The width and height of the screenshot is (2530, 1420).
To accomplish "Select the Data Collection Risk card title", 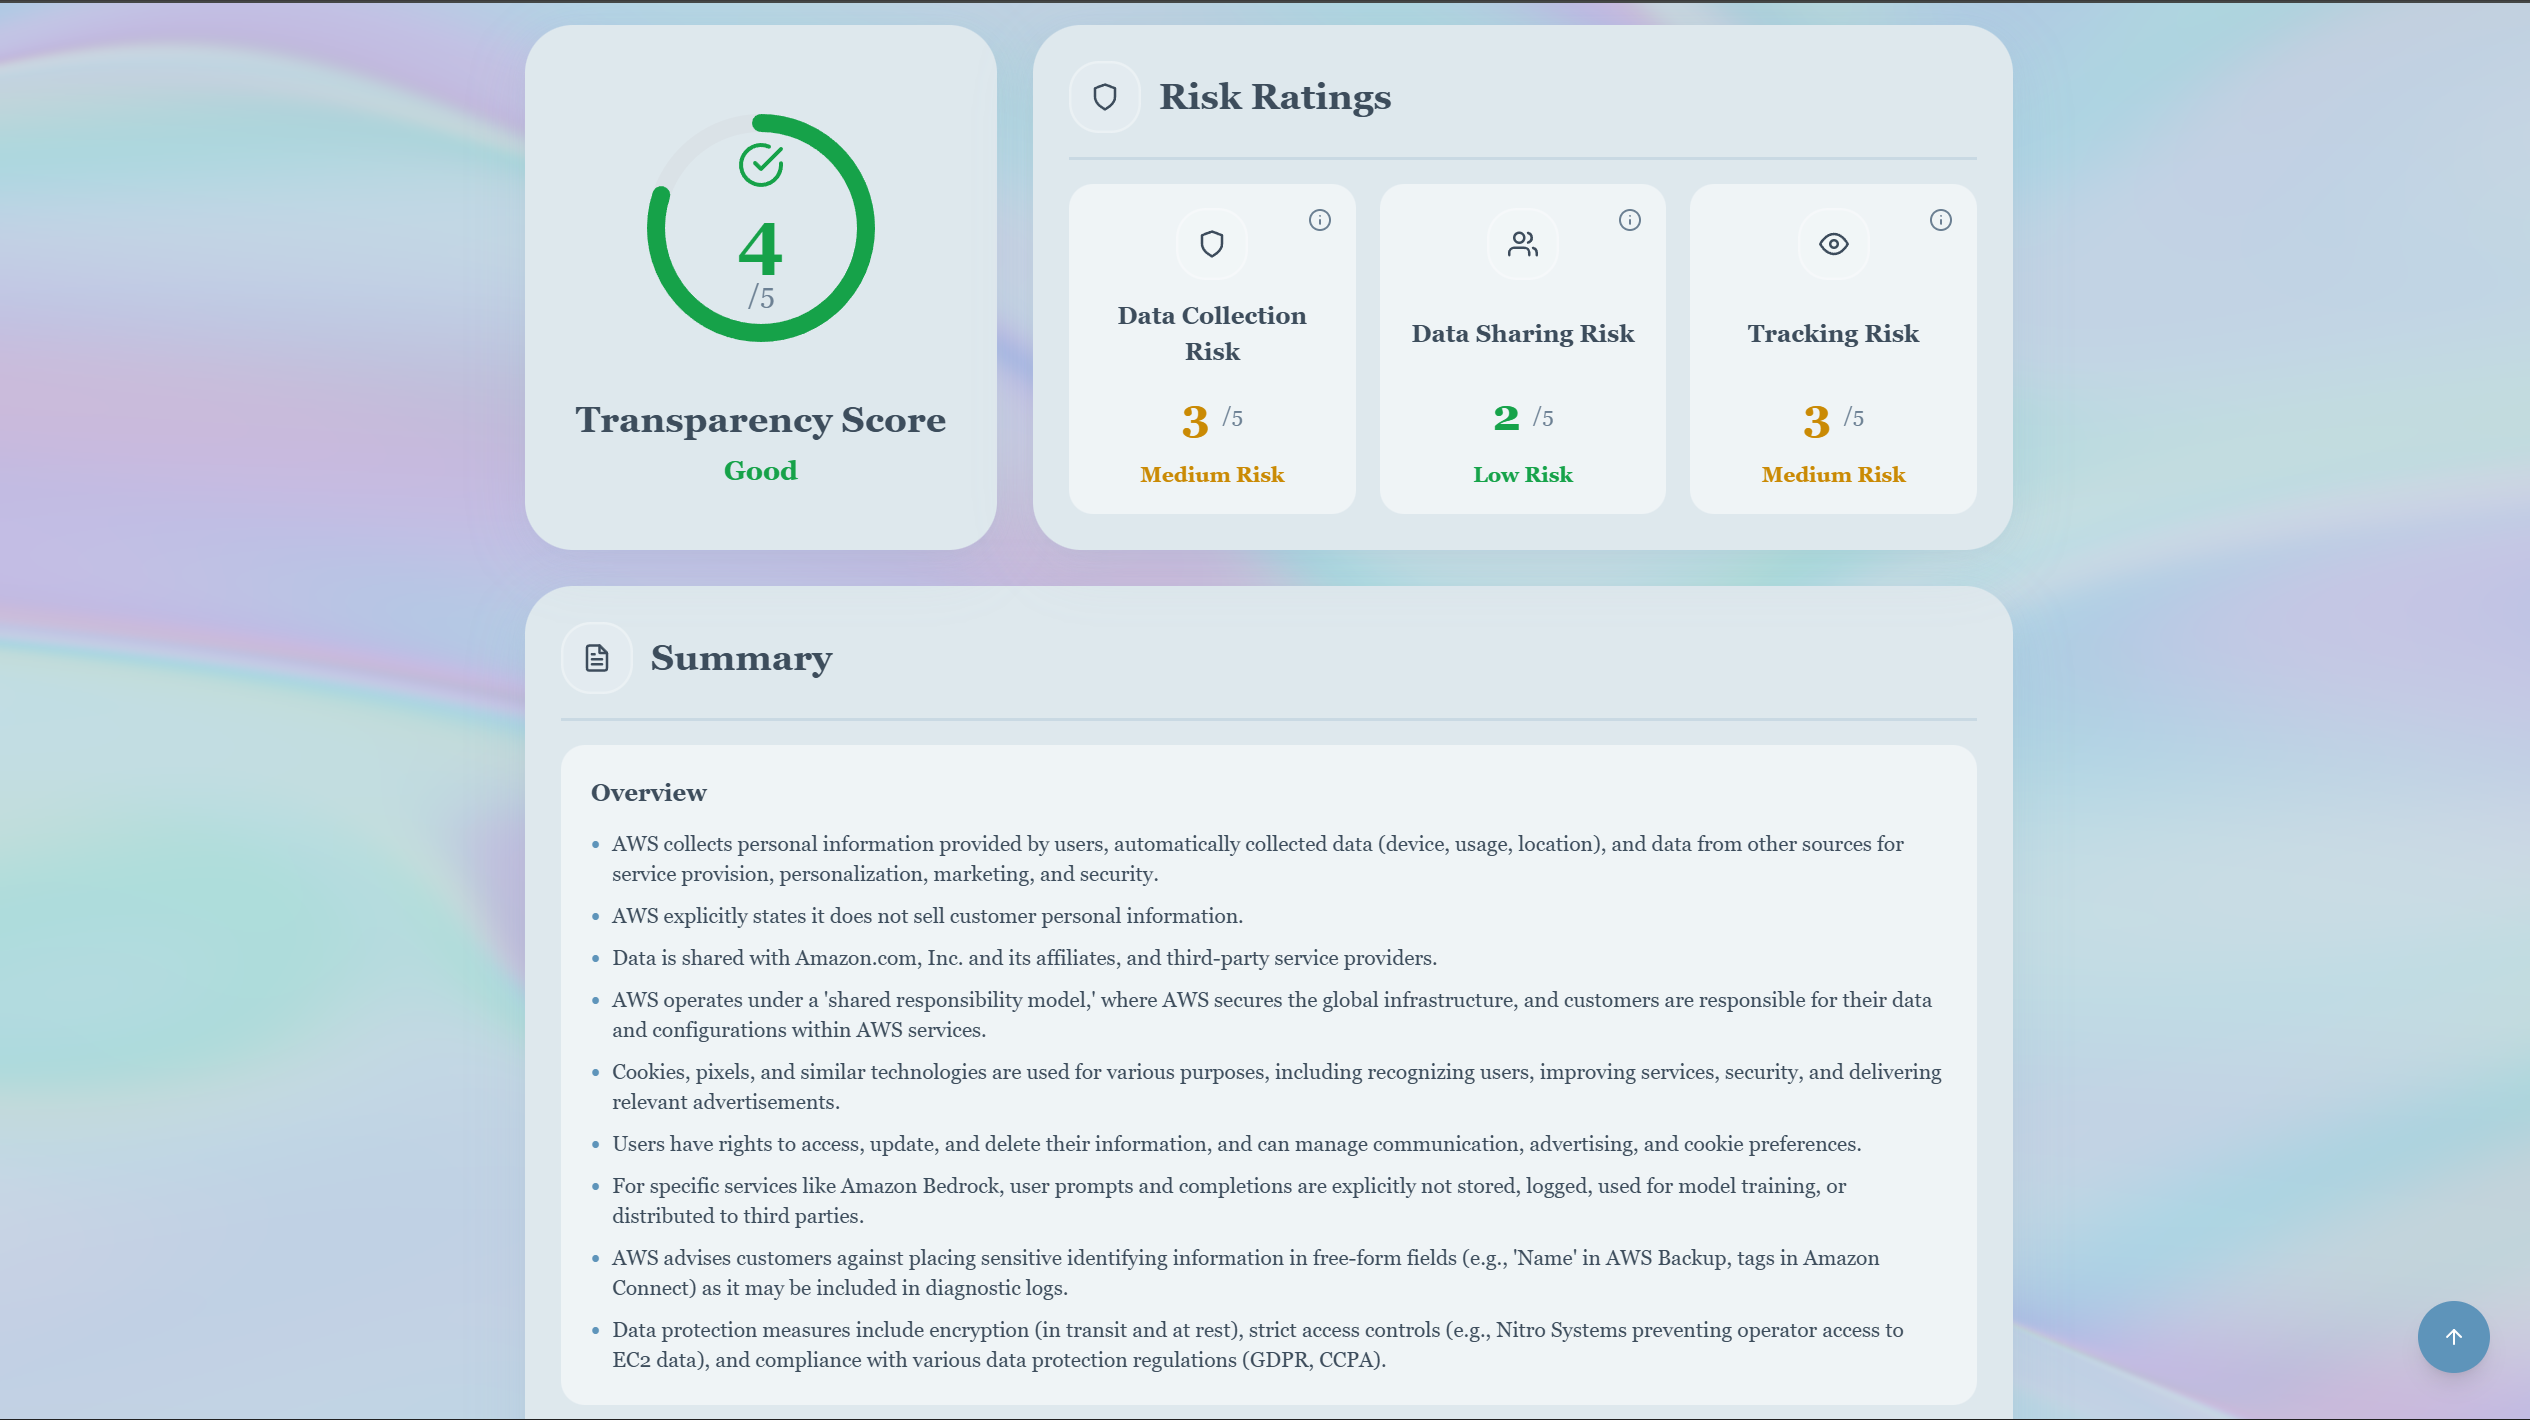I will tap(1211, 333).
